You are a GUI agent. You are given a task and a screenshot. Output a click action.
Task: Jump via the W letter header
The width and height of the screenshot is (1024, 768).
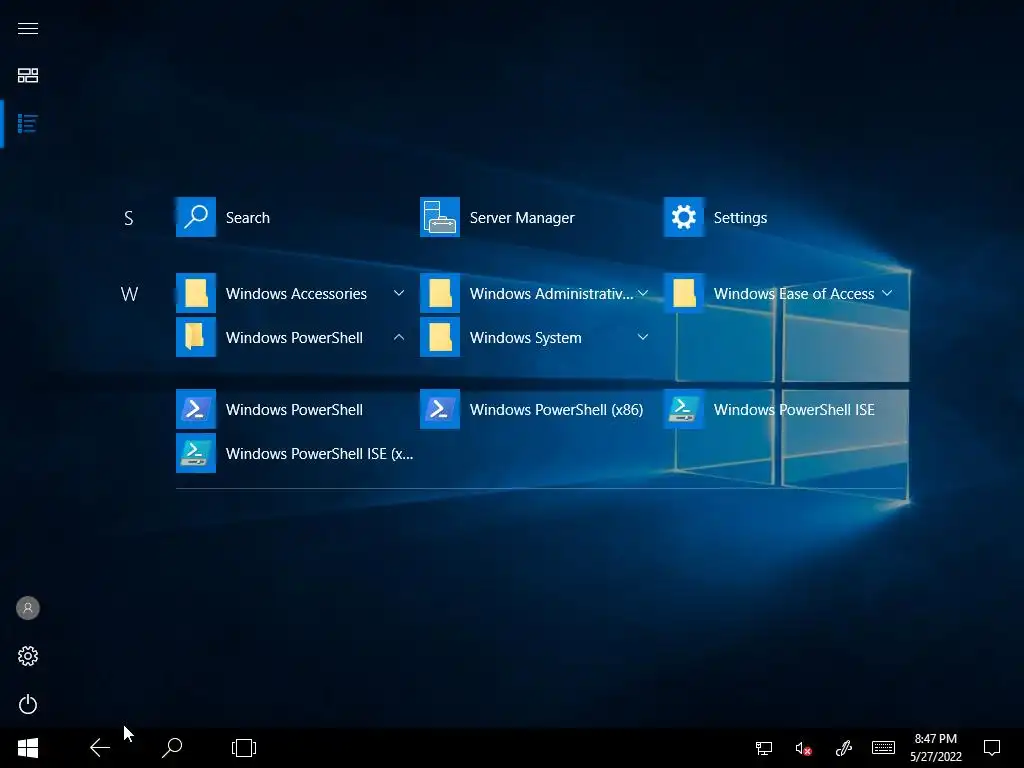click(129, 294)
